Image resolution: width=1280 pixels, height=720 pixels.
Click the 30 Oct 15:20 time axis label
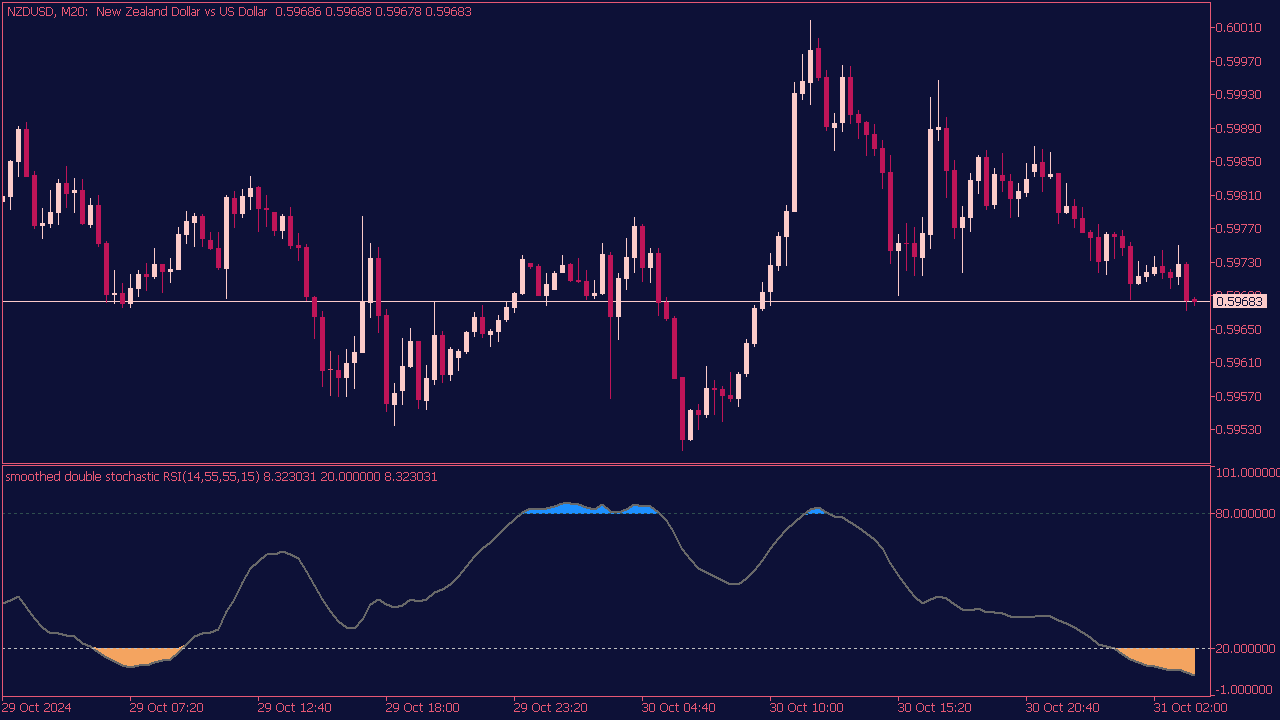(x=935, y=707)
